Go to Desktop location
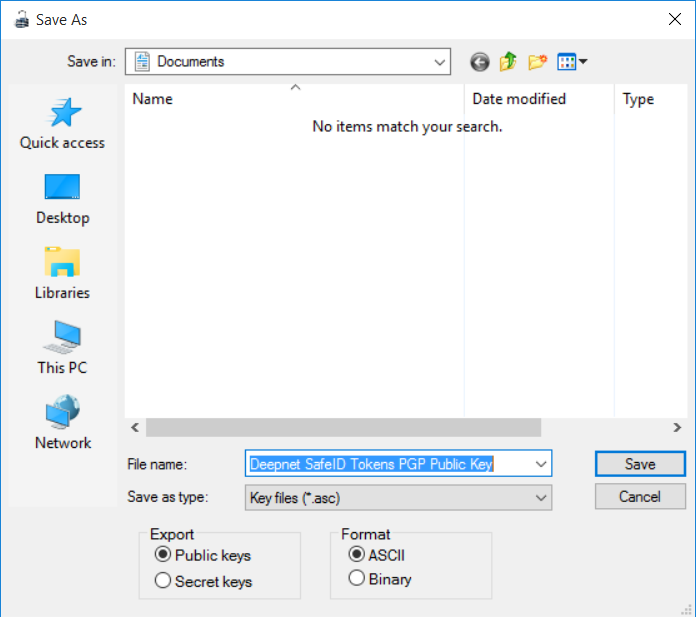Screen dimensions: 696x617 click(62, 199)
